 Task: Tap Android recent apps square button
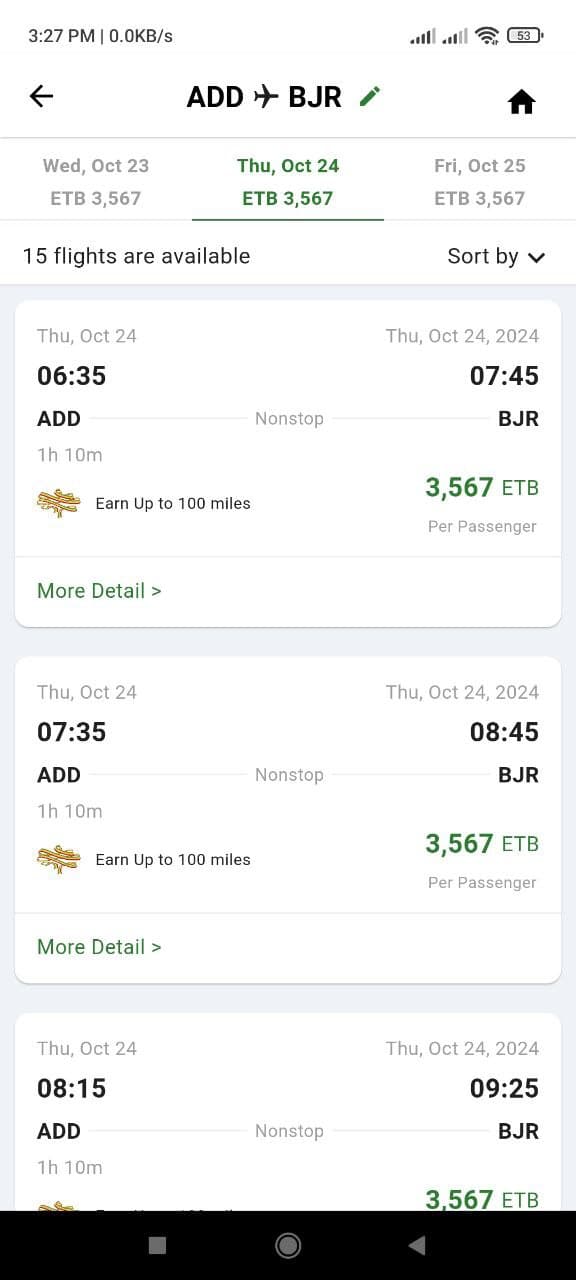pos(157,1245)
